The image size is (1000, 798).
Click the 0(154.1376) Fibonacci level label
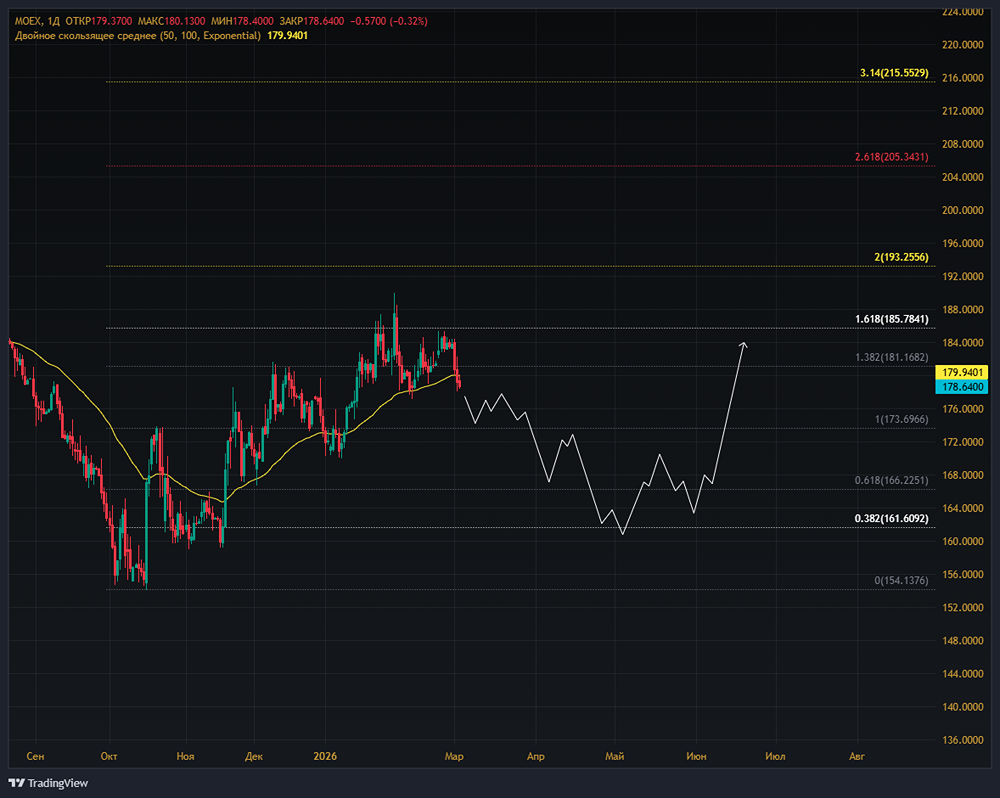901,580
